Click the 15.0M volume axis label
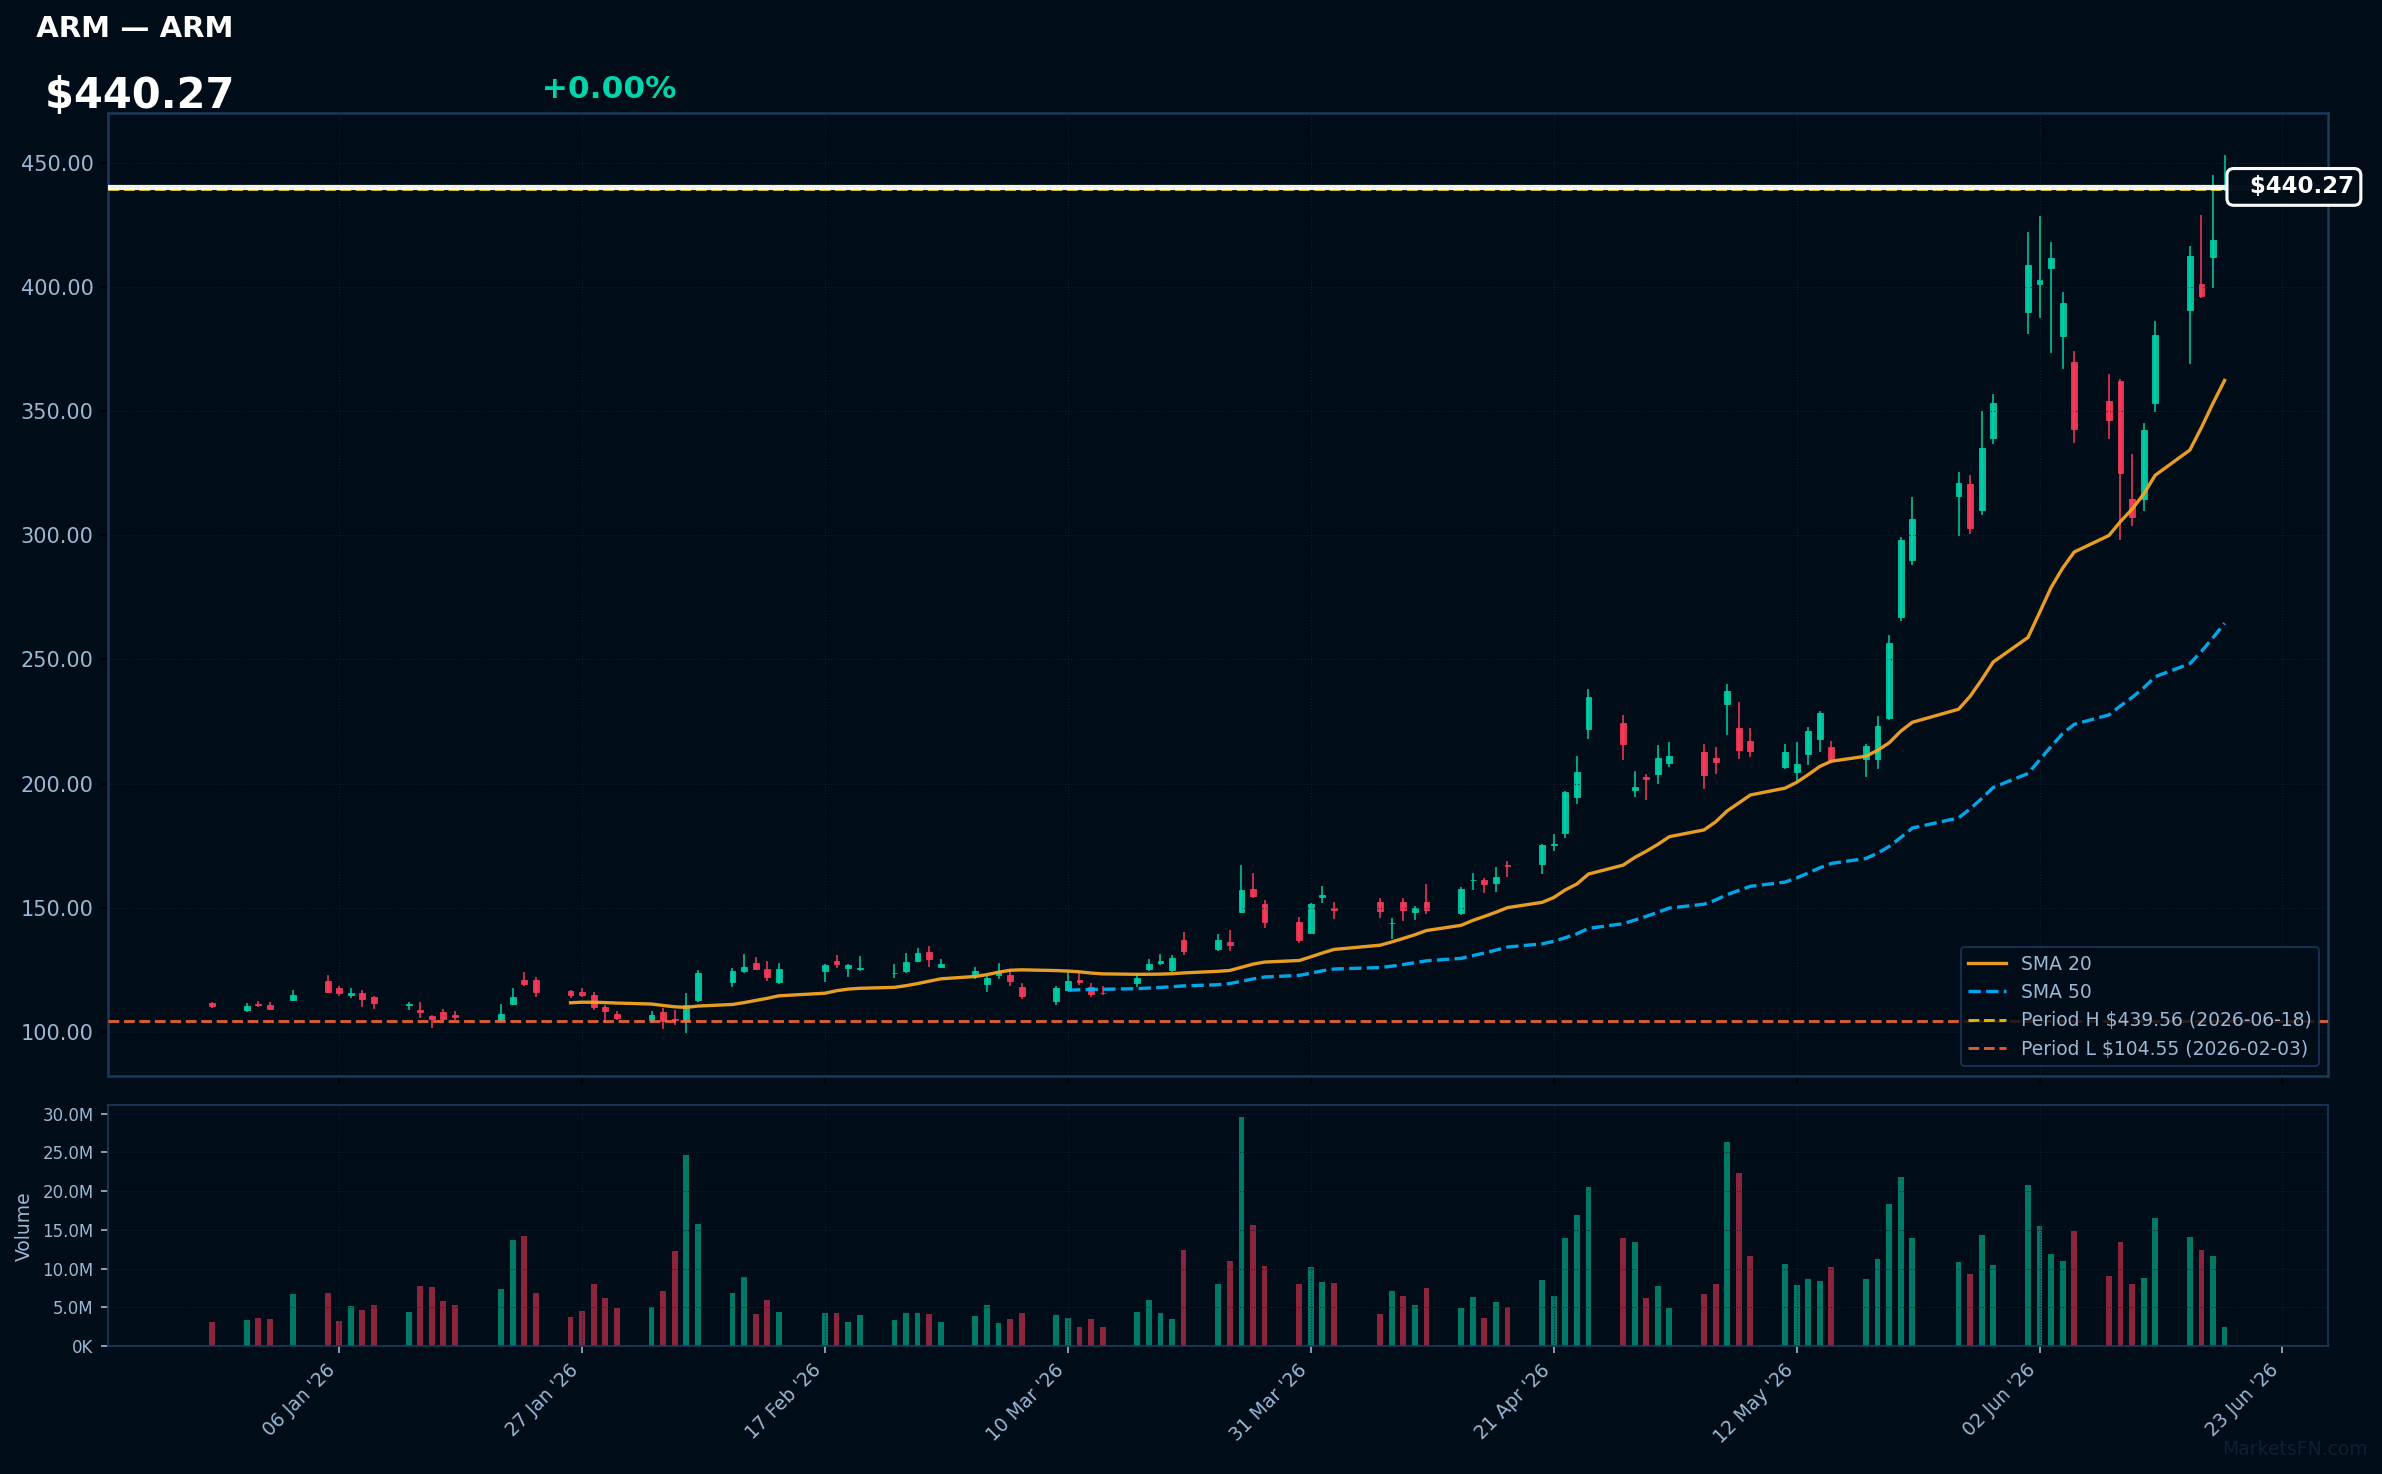This screenshot has width=2382, height=1474. [68, 1231]
